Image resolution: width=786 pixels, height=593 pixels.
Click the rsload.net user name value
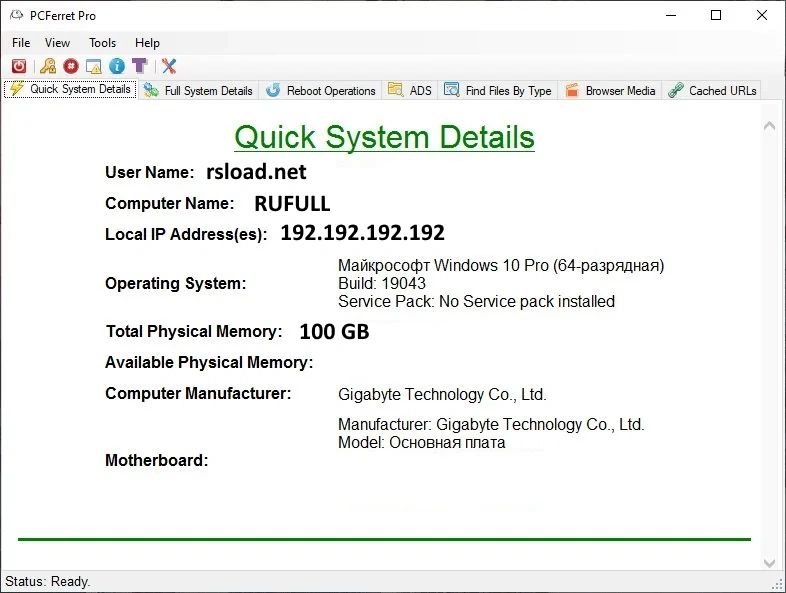256,172
